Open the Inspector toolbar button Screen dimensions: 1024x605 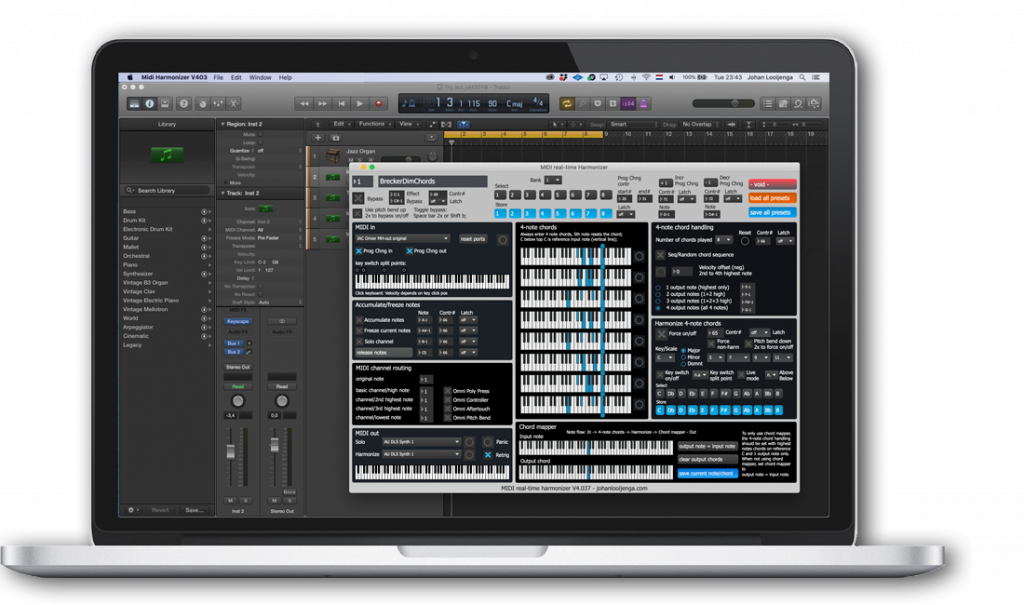tap(150, 103)
